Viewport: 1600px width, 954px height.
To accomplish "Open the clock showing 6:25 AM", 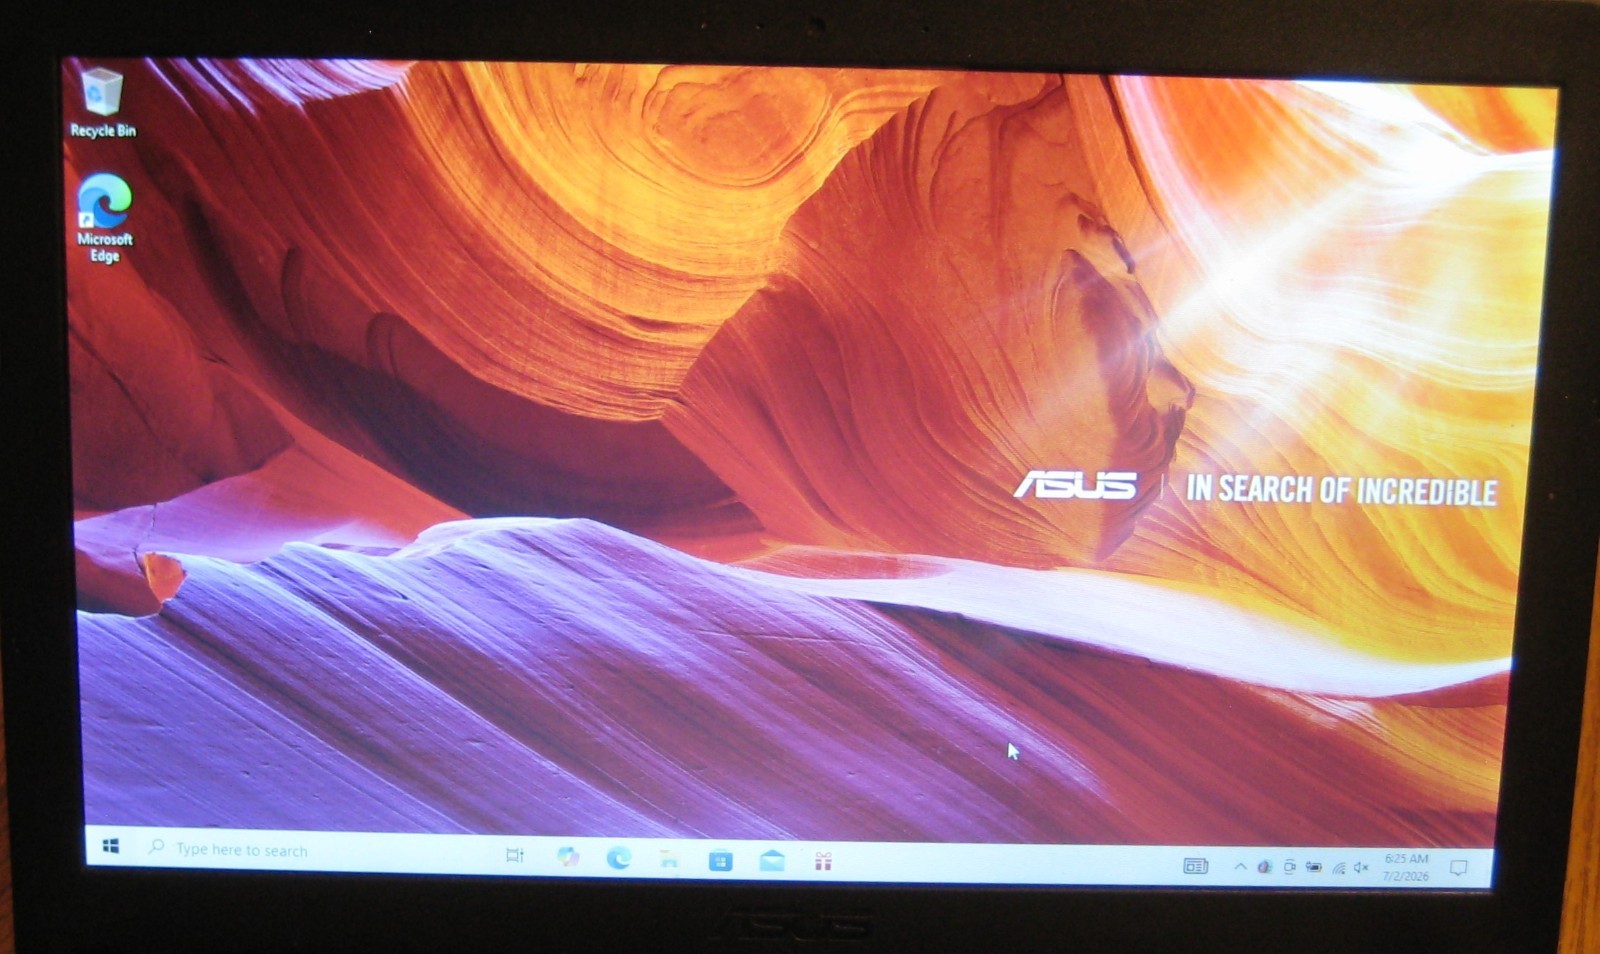I will [1406, 867].
